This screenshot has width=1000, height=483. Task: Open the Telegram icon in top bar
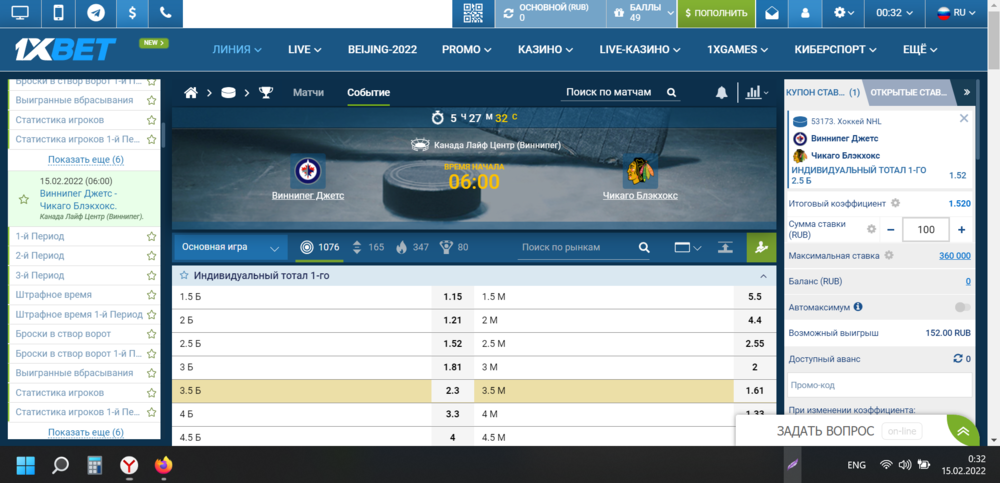[96, 13]
